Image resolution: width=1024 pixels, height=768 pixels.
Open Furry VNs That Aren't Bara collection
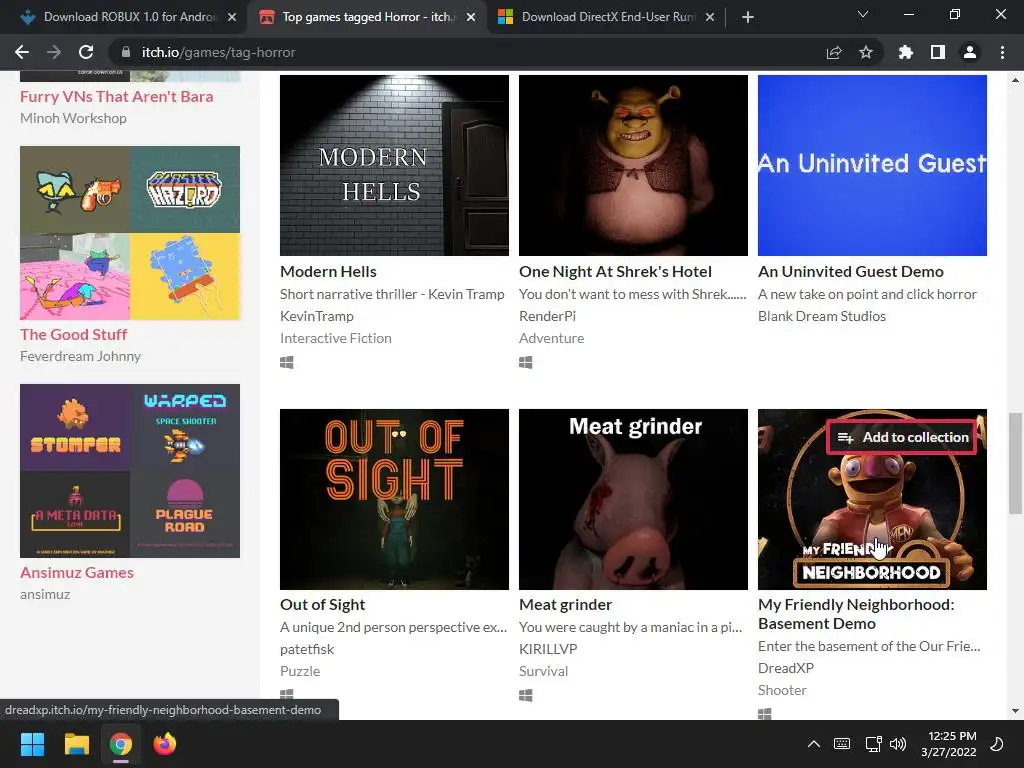point(116,97)
